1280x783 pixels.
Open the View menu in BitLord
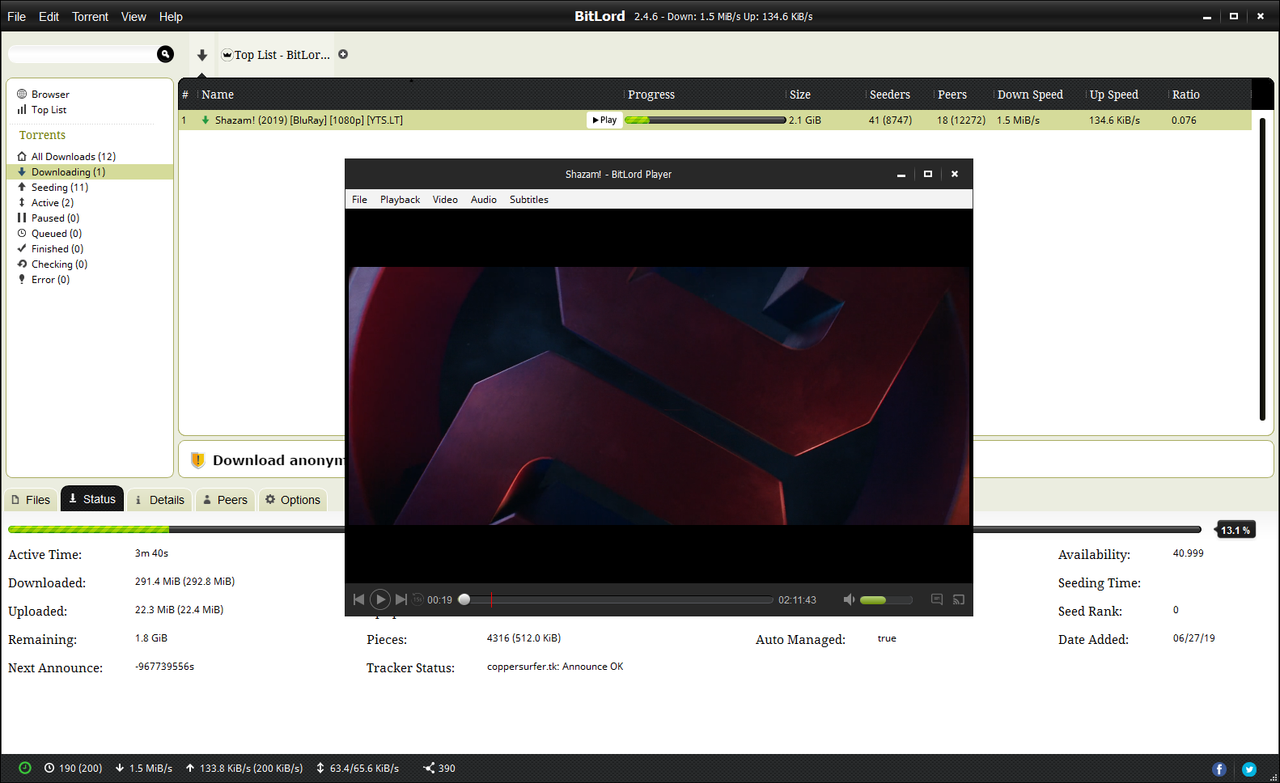133,17
